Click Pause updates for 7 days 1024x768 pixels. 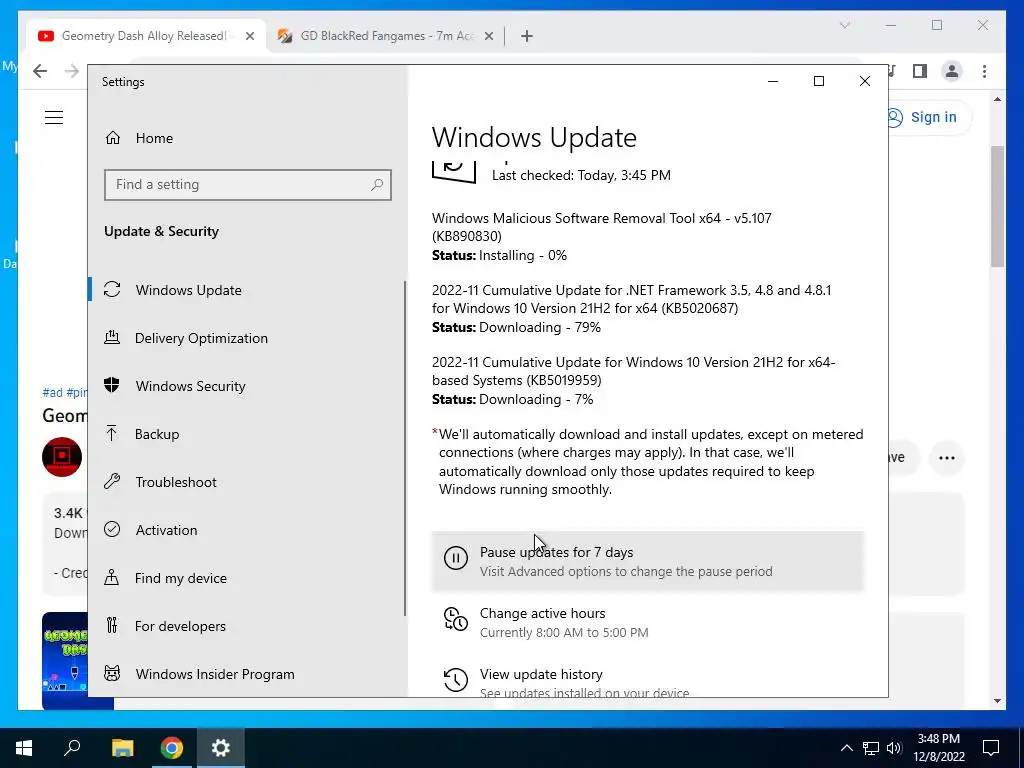tap(648, 561)
